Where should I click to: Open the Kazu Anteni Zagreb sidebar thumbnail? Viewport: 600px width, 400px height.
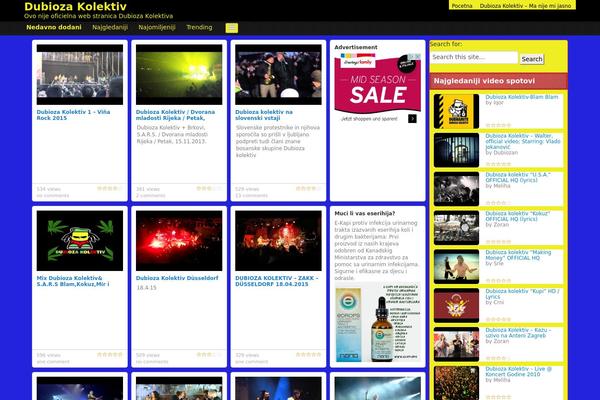(457, 344)
